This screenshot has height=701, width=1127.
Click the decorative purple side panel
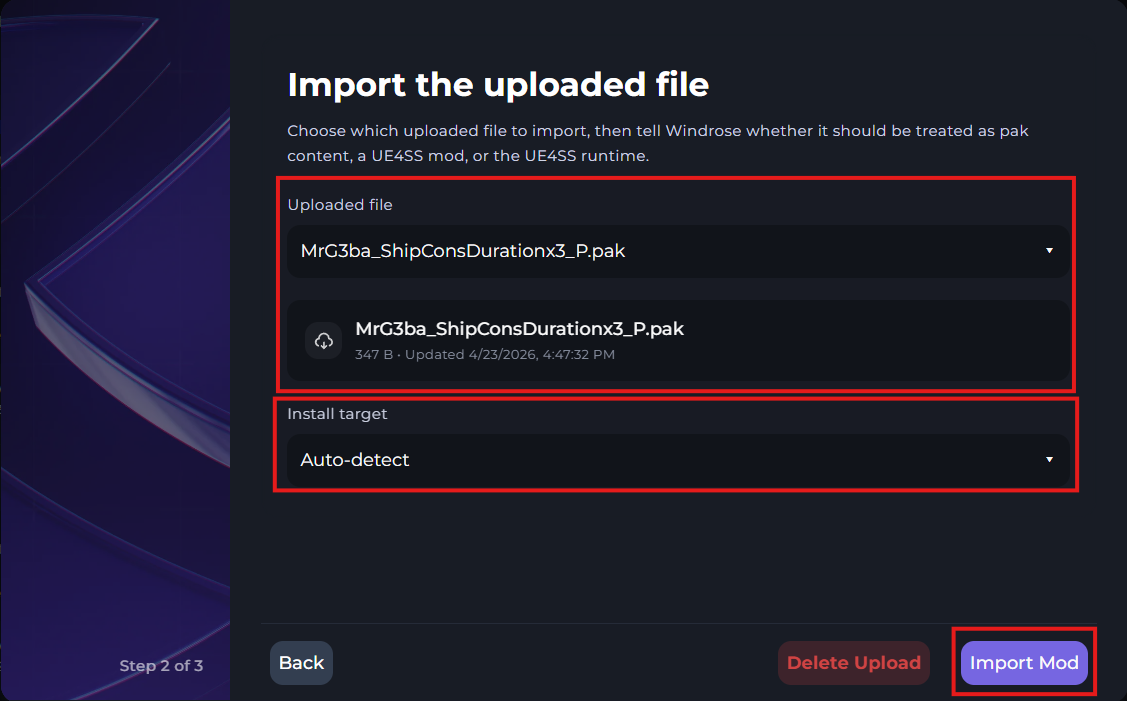tap(115, 300)
